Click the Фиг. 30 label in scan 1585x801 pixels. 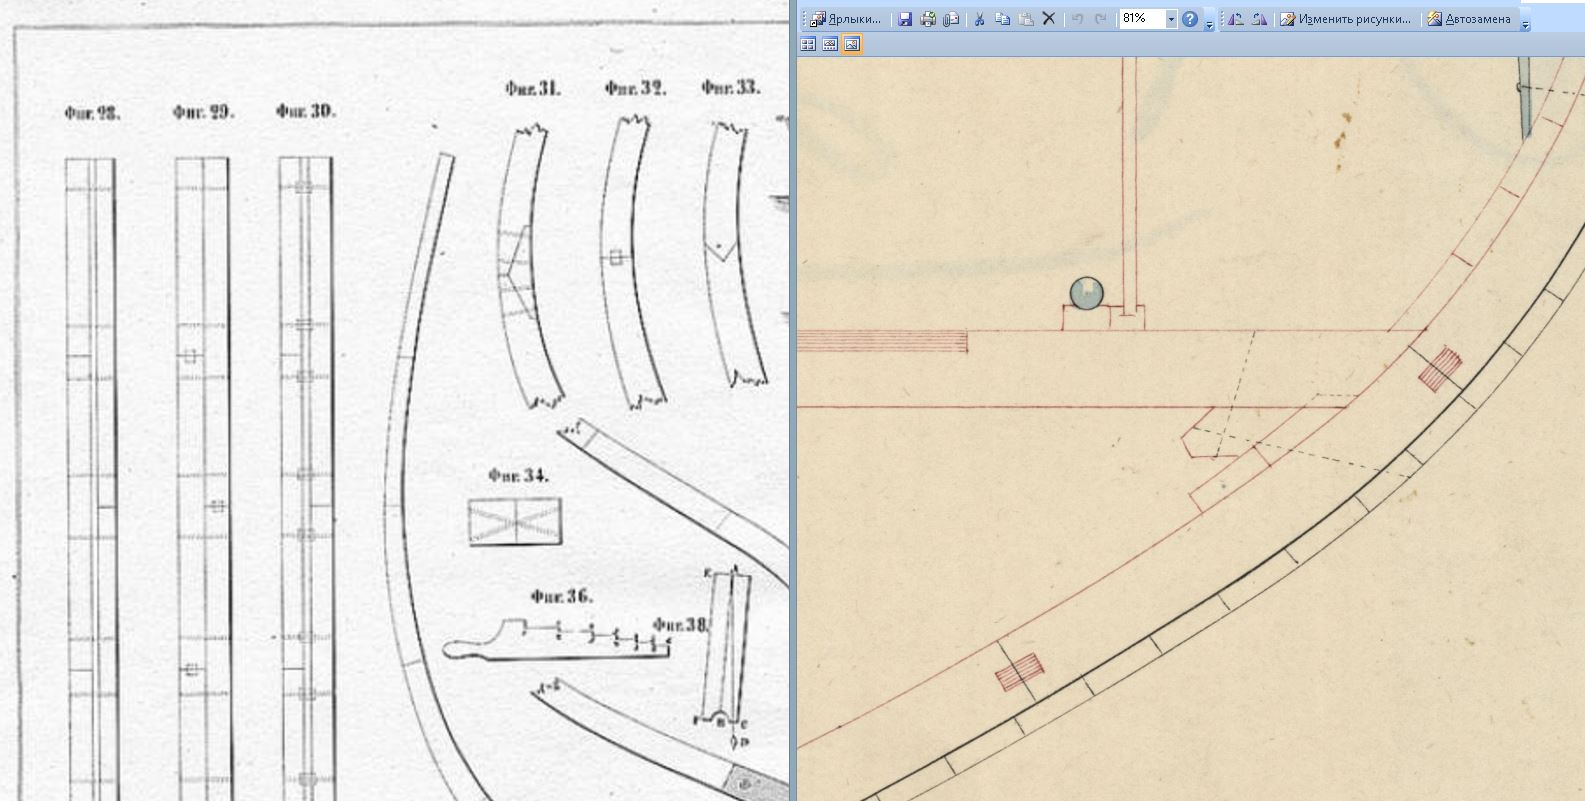[306, 111]
